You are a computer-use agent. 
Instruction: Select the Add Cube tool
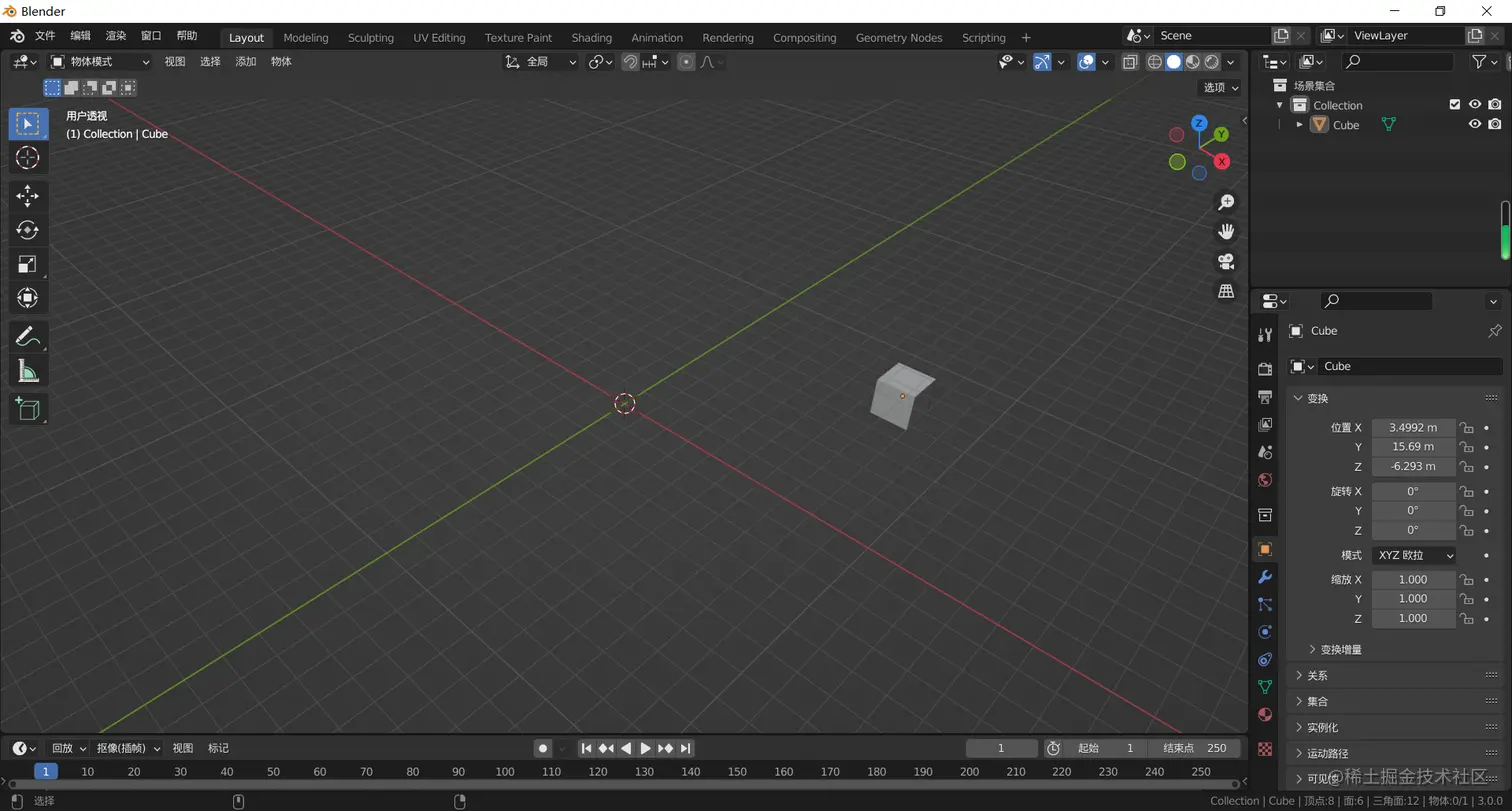[x=28, y=409]
